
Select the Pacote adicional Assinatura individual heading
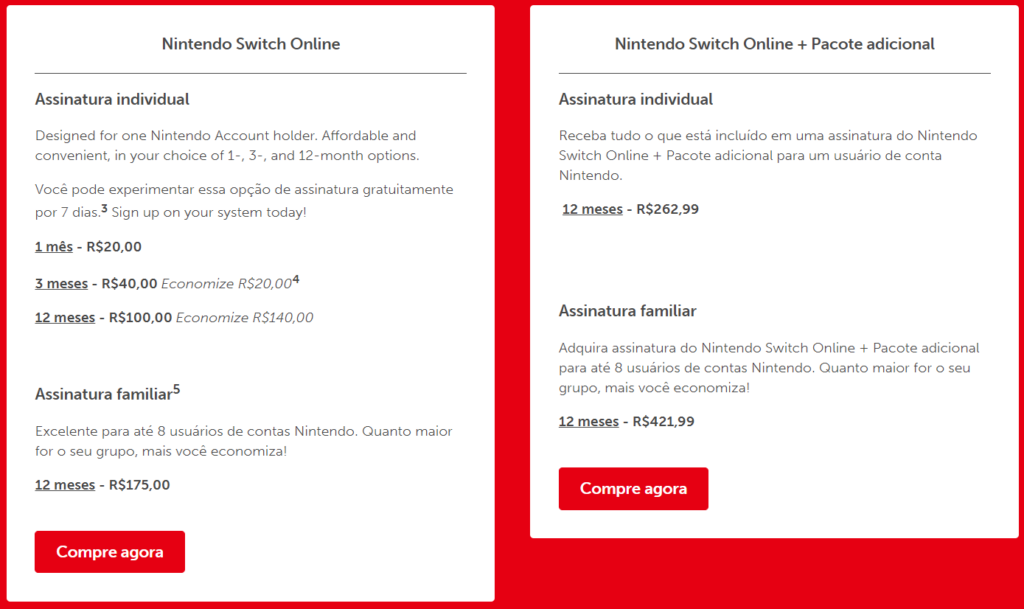pos(636,100)
